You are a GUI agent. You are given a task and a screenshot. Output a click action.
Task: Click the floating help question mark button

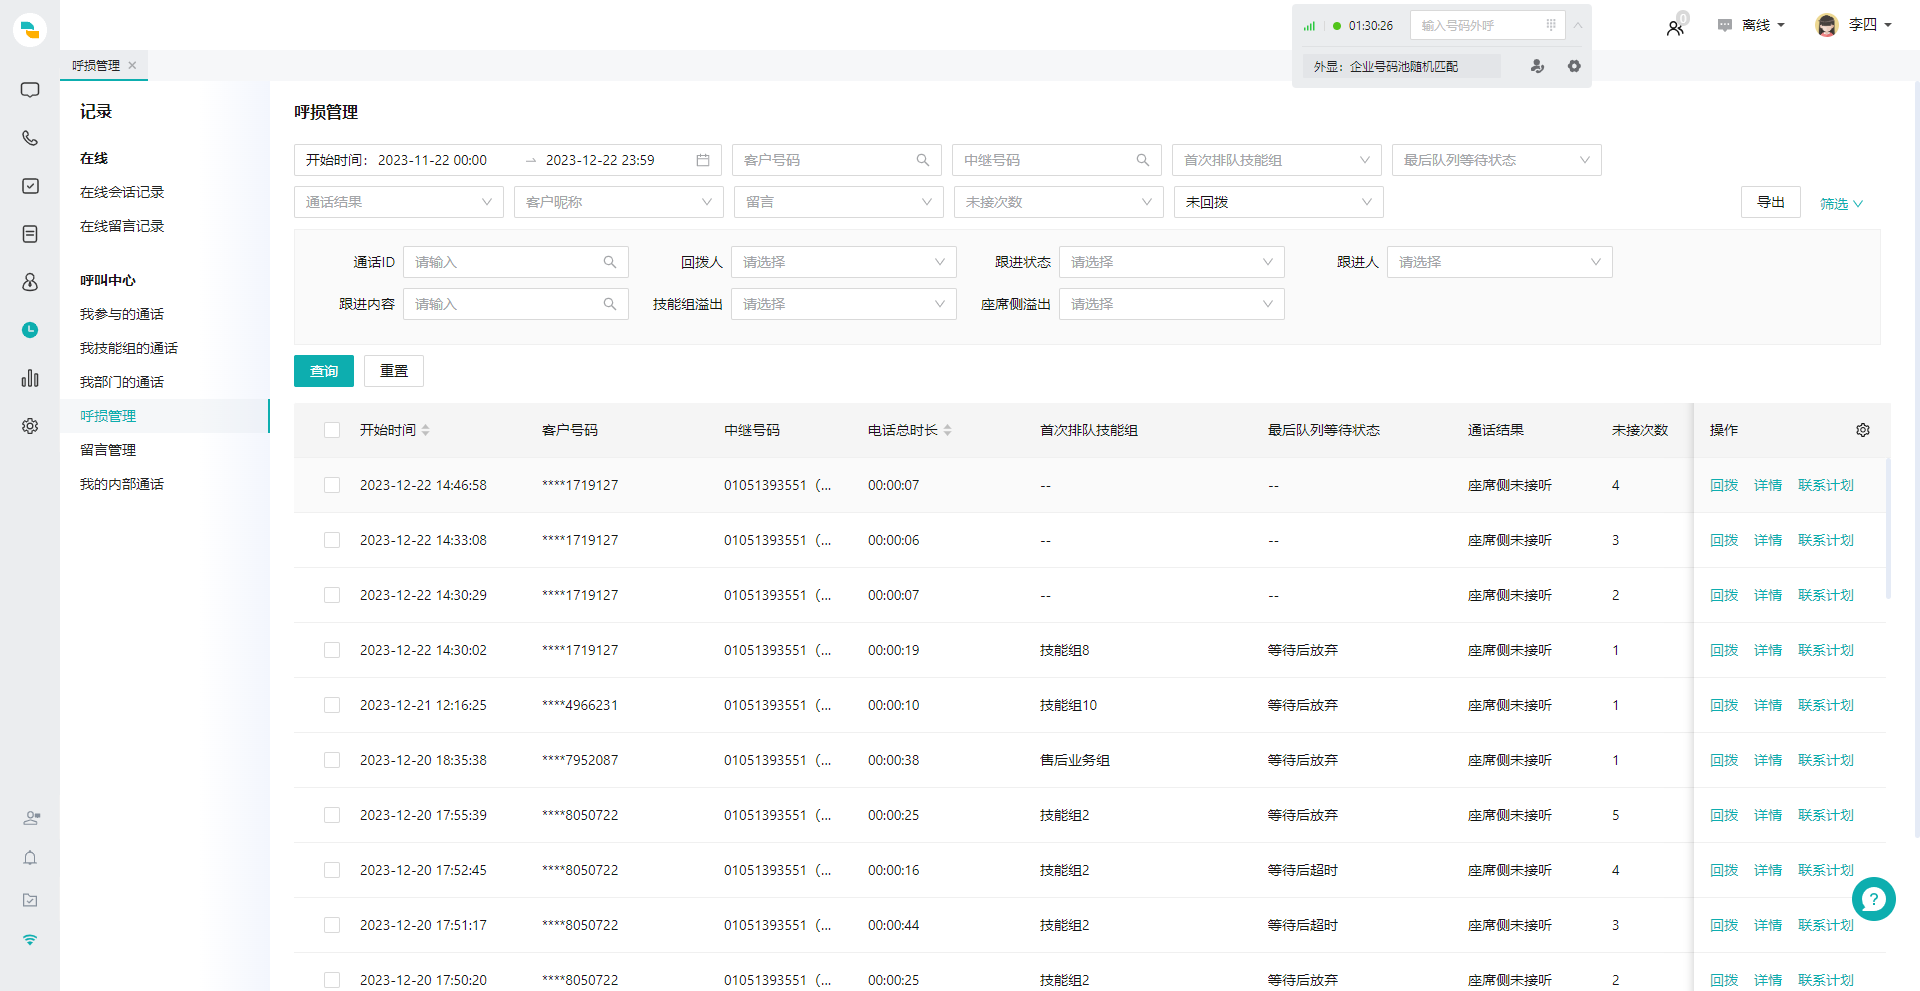point(1874,899)
